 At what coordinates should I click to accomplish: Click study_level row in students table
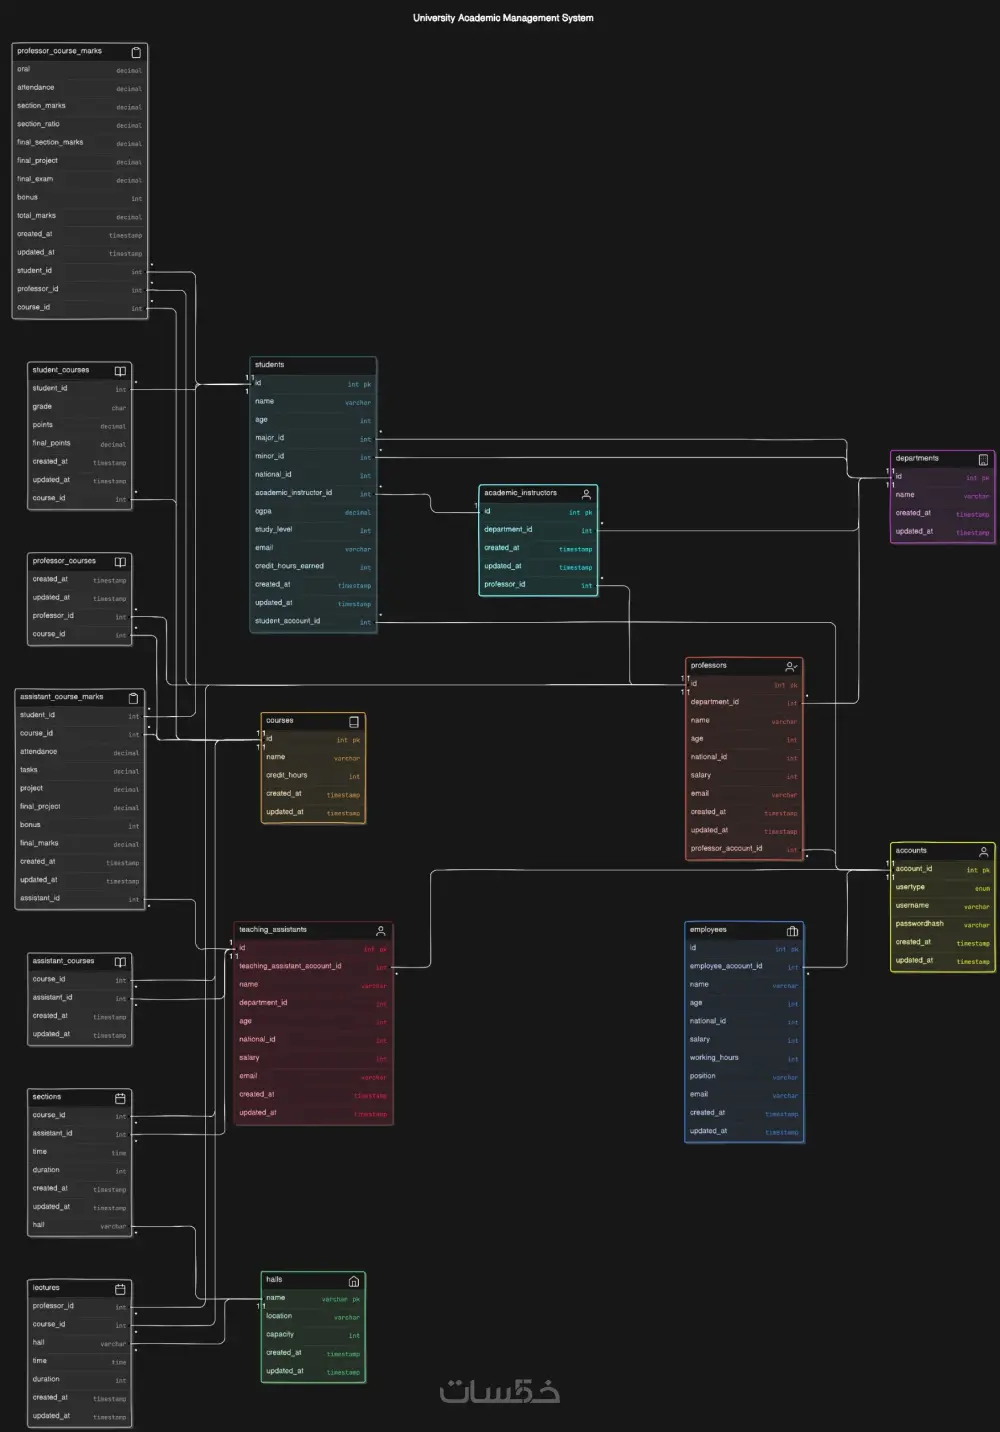click(313, 530)
